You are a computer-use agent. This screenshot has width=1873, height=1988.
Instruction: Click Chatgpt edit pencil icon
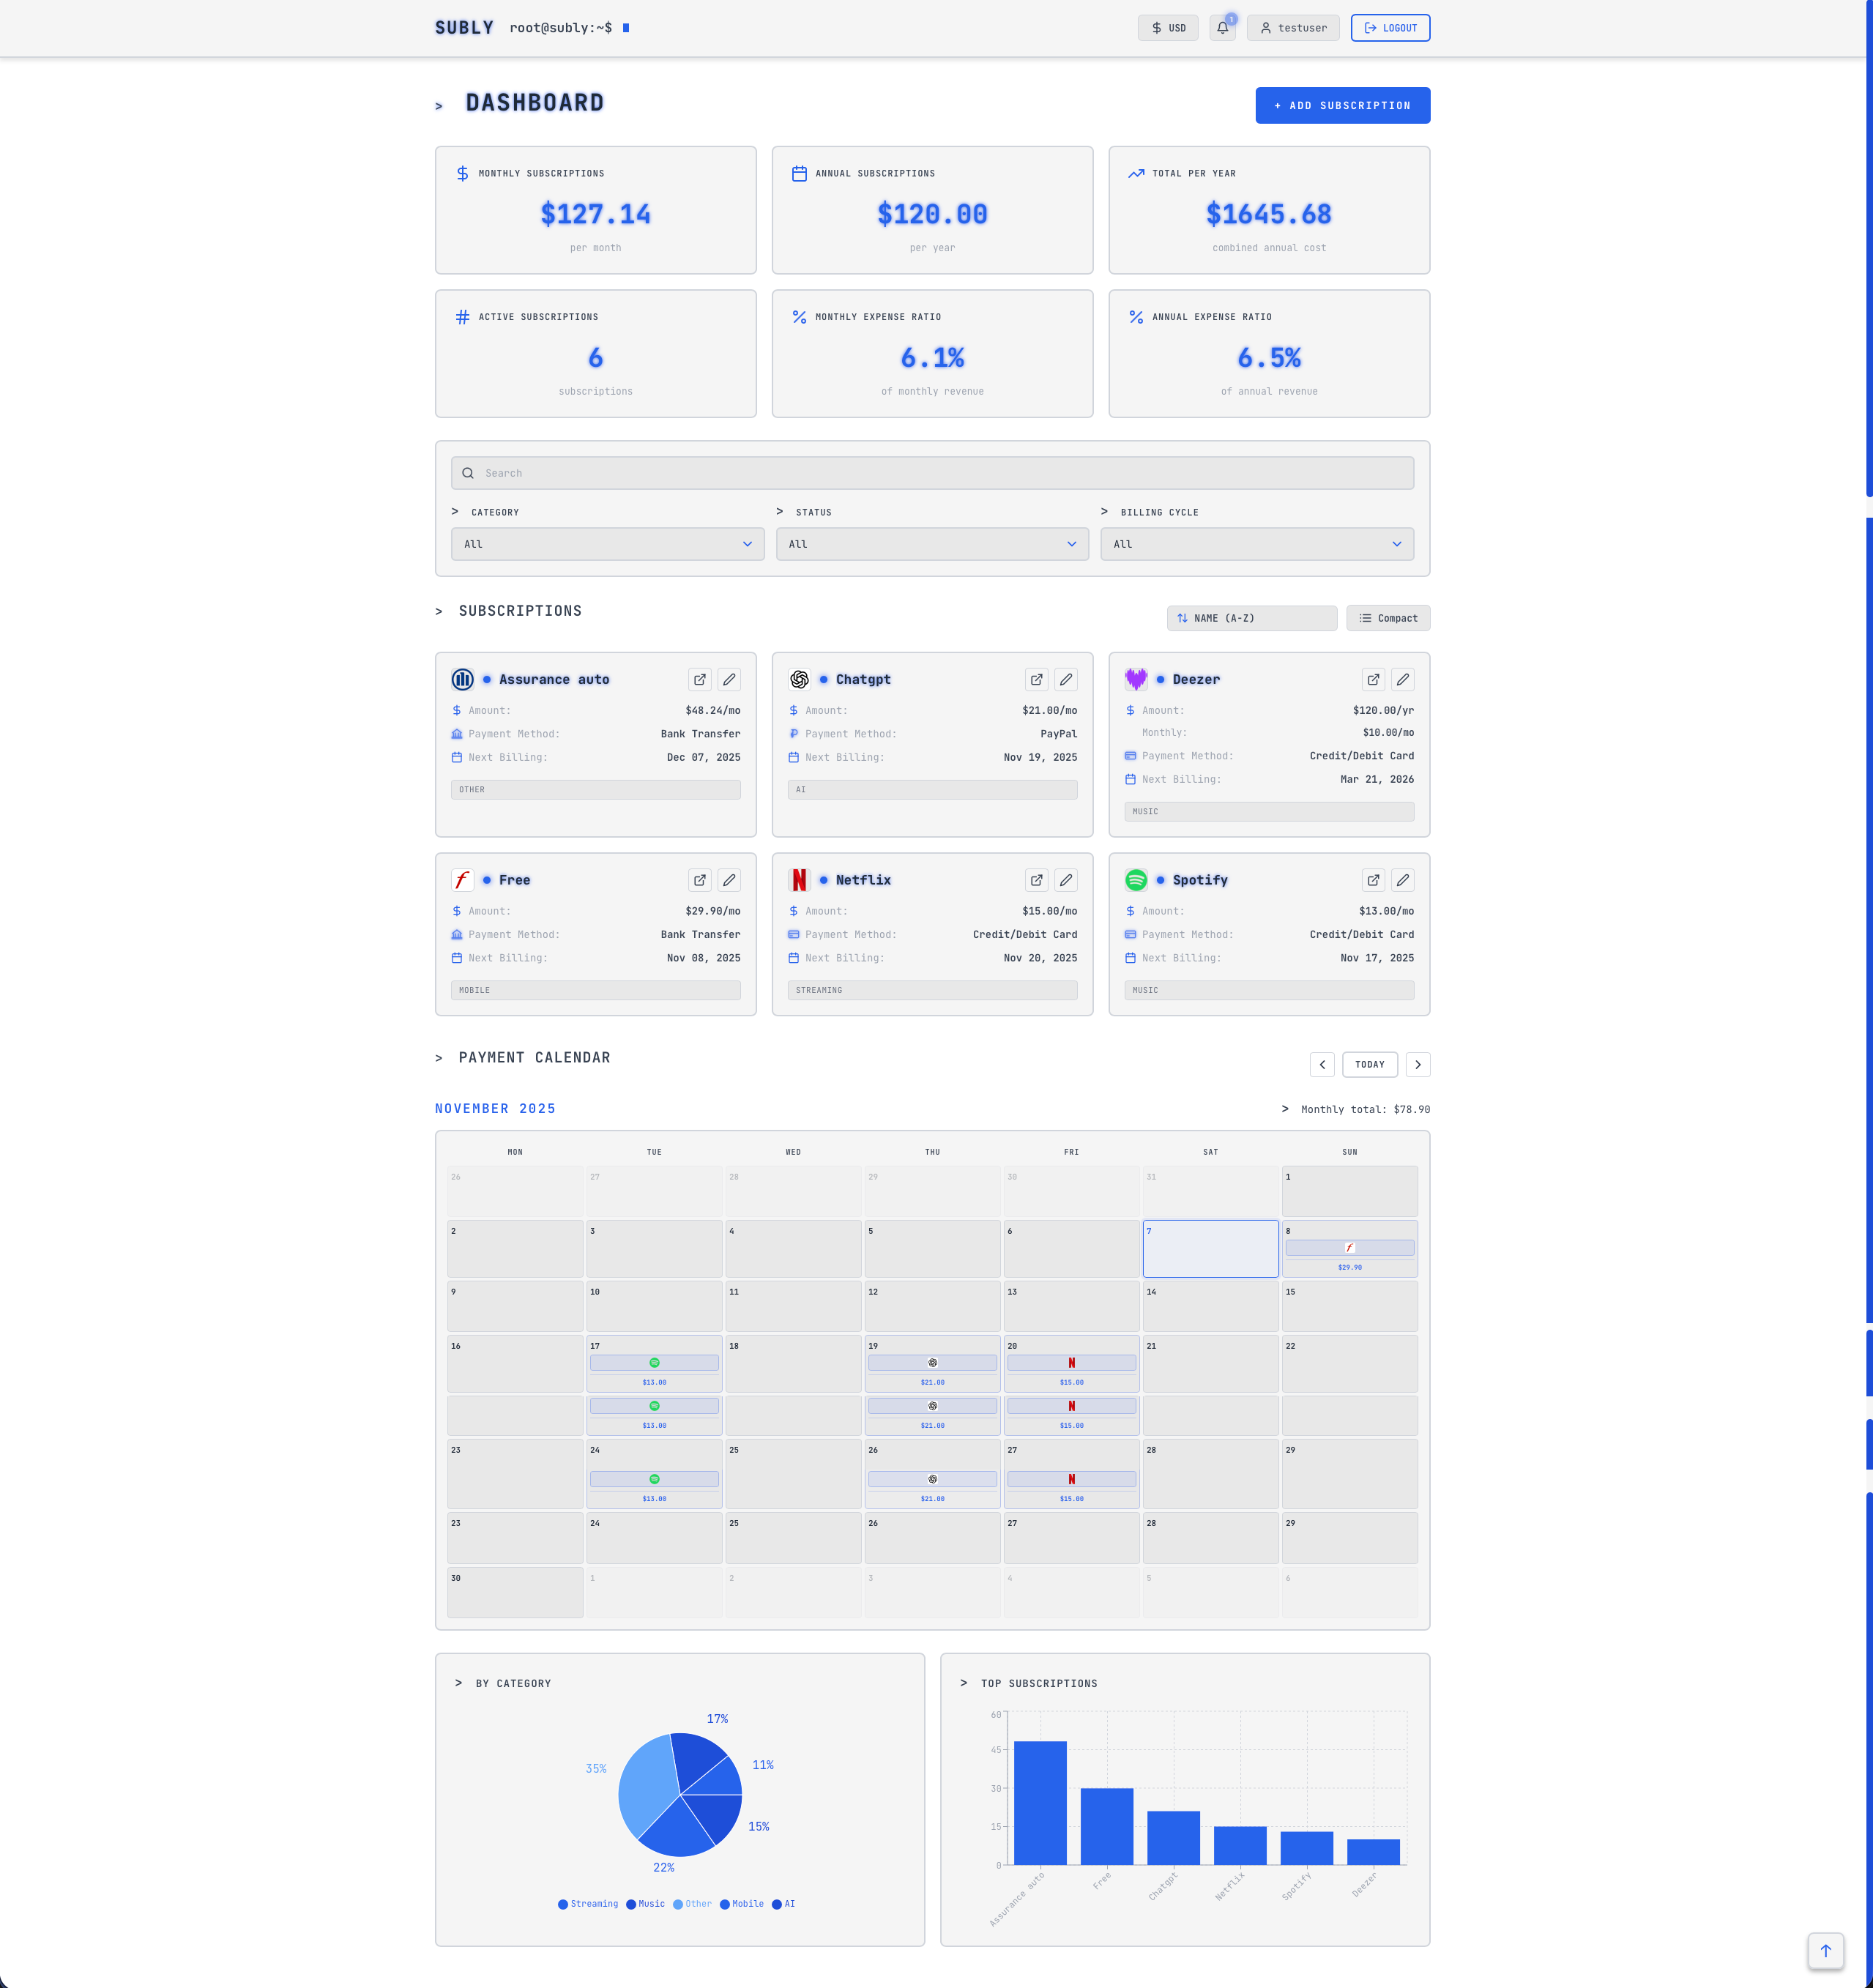point(1066,679)
